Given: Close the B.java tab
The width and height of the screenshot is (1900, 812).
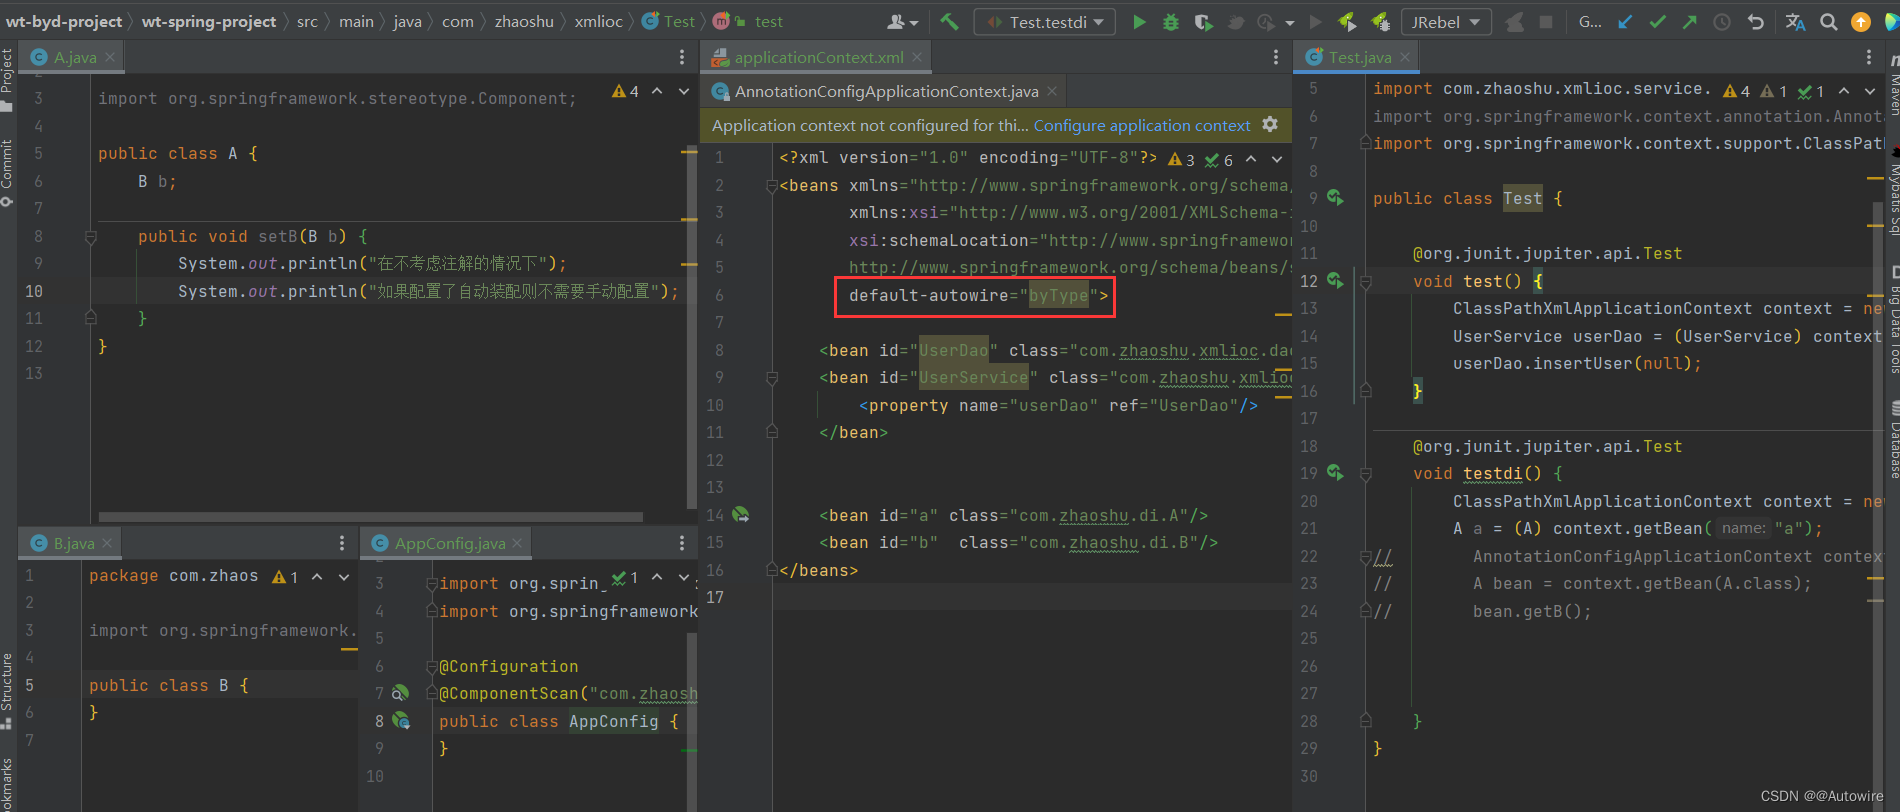Looking at the screenshot, I should pyautogui.click(x=107, y=543).
